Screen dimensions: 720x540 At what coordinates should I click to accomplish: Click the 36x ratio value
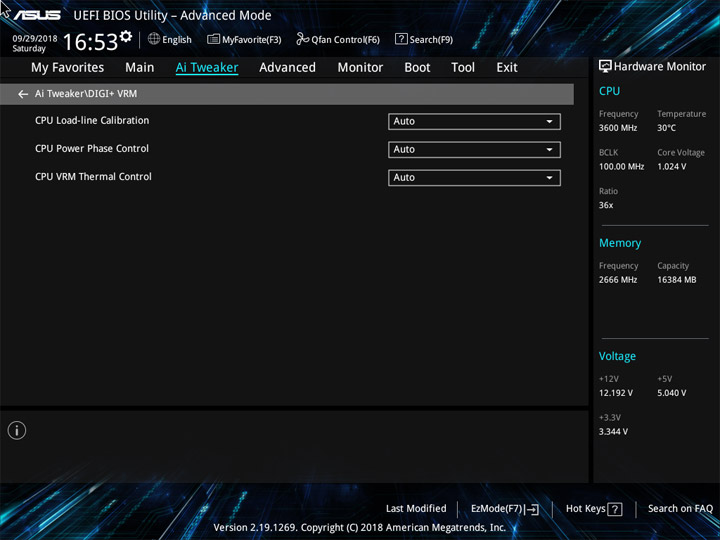[606, 205]
